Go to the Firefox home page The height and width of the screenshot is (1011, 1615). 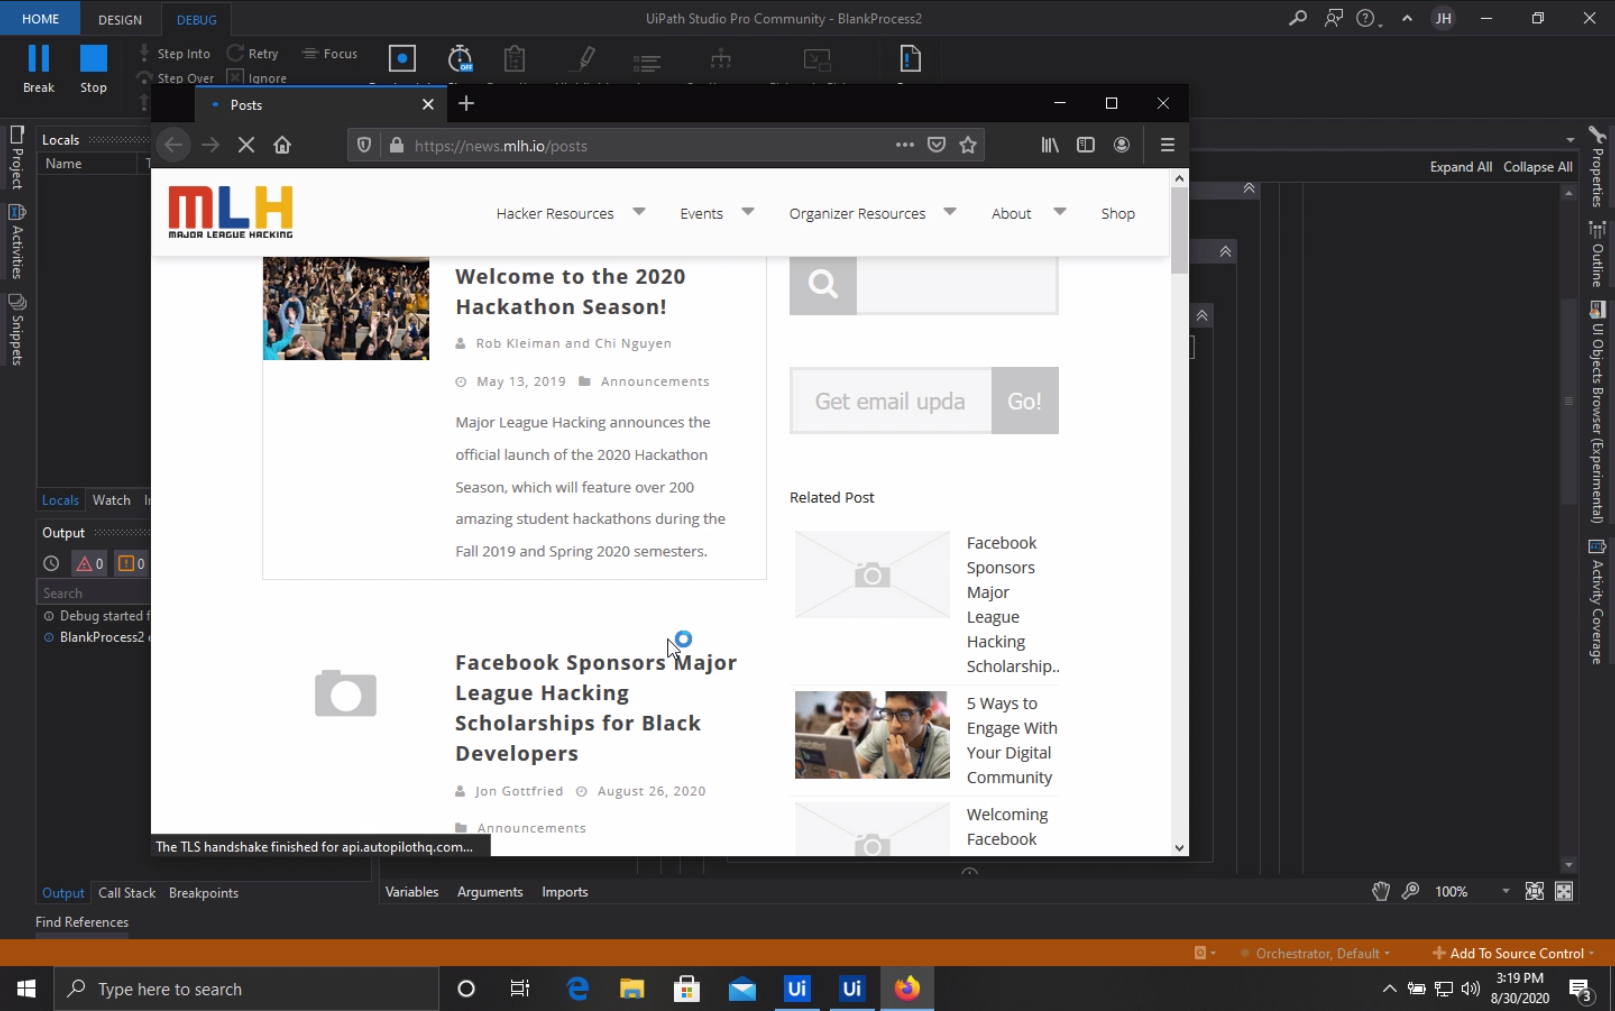pos(282,145)
